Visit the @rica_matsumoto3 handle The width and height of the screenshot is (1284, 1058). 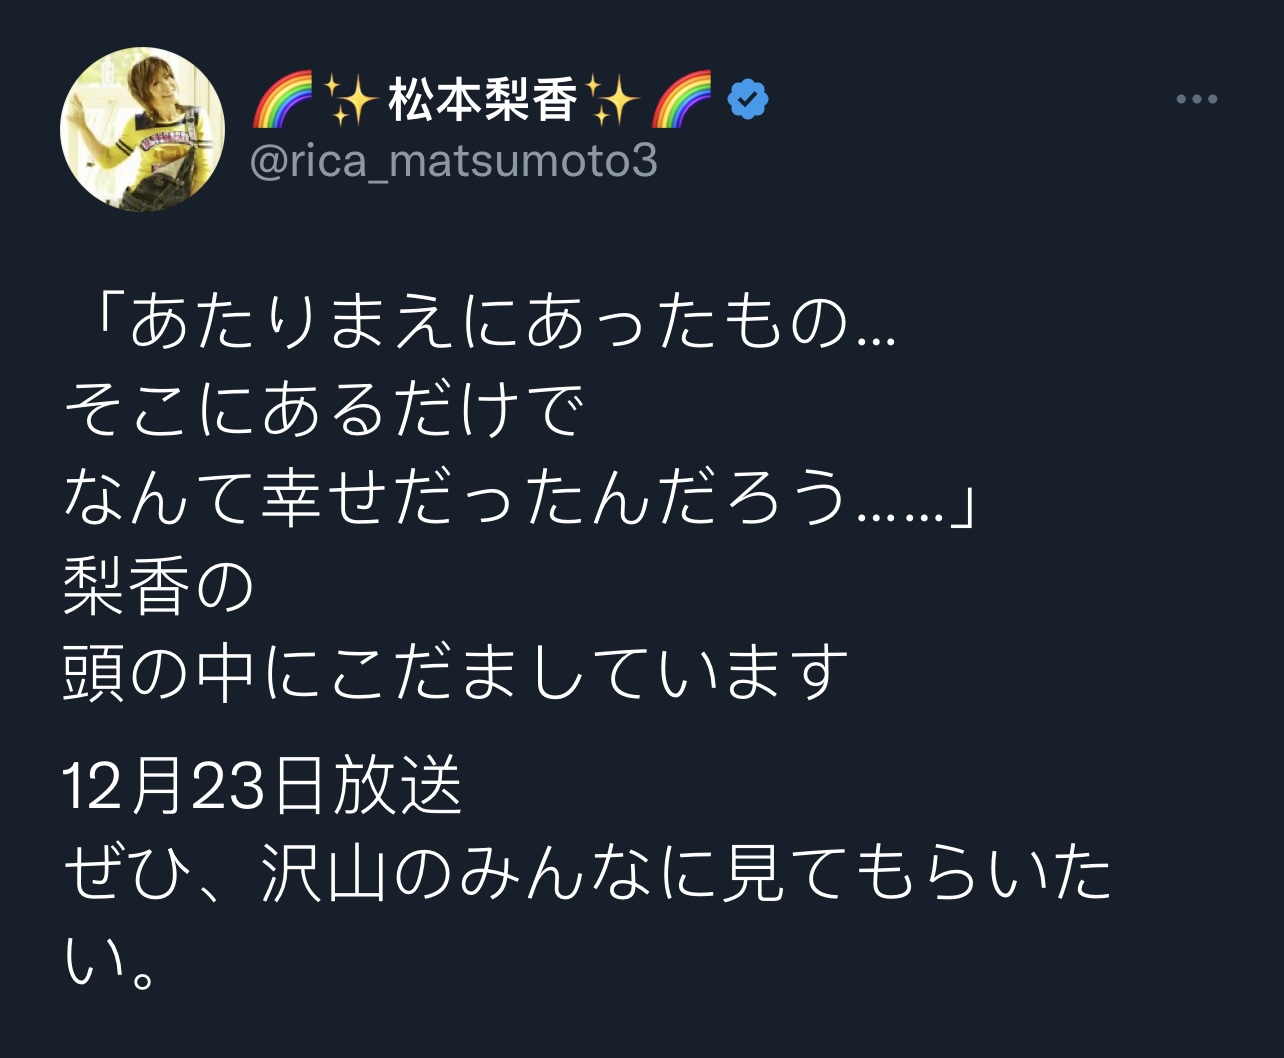click(x=453, y=161)
